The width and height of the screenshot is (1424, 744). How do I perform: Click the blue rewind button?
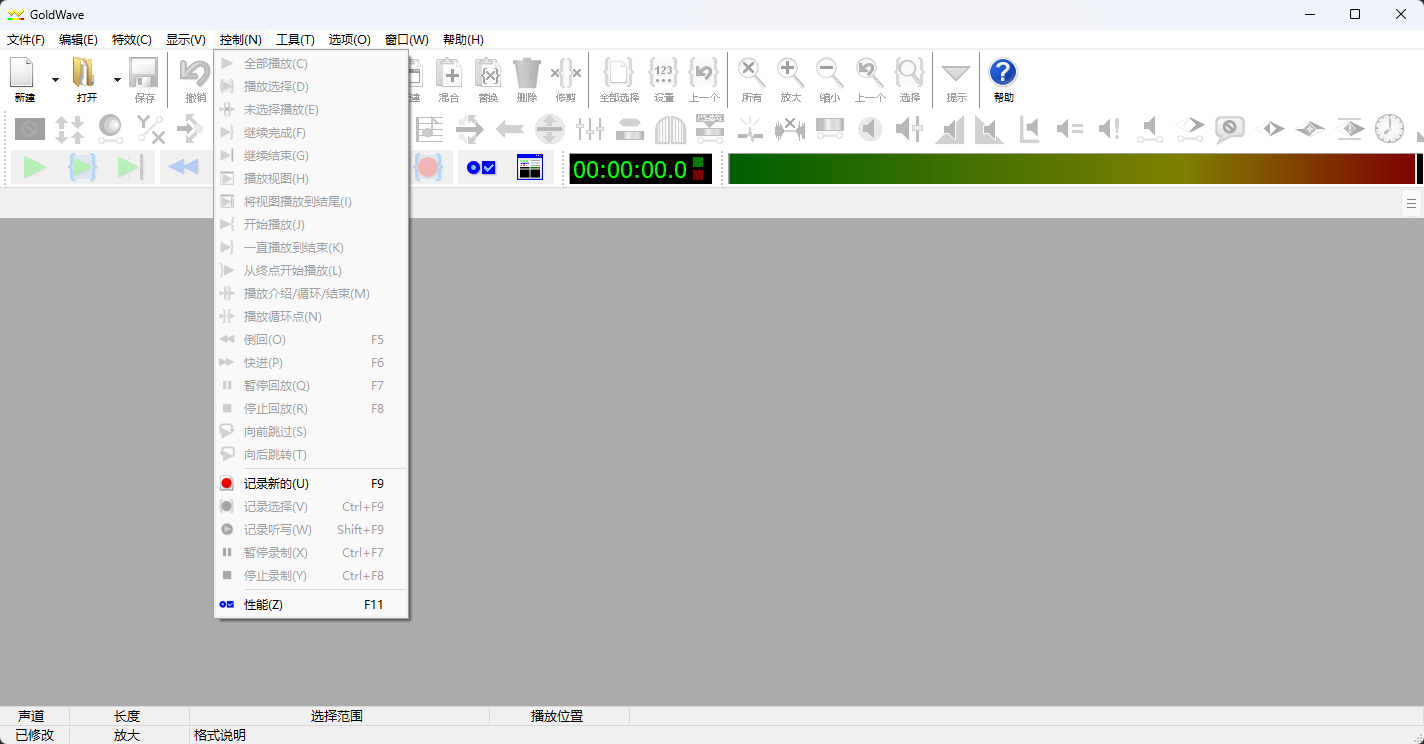(x=183, y=168)
